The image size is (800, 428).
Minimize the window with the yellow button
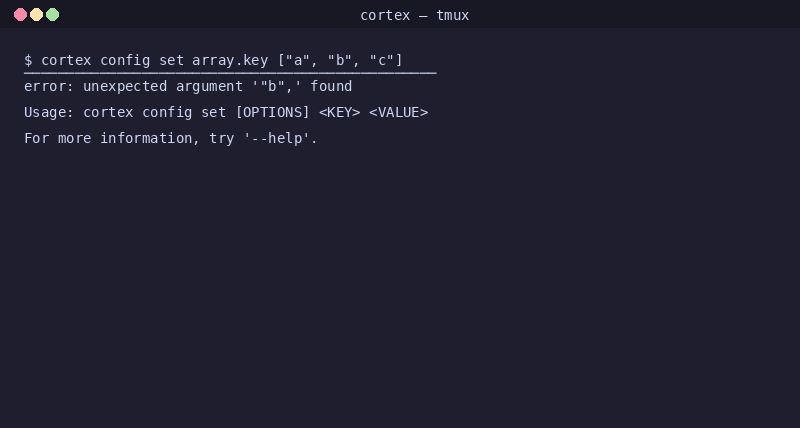(x=36, y=15)
